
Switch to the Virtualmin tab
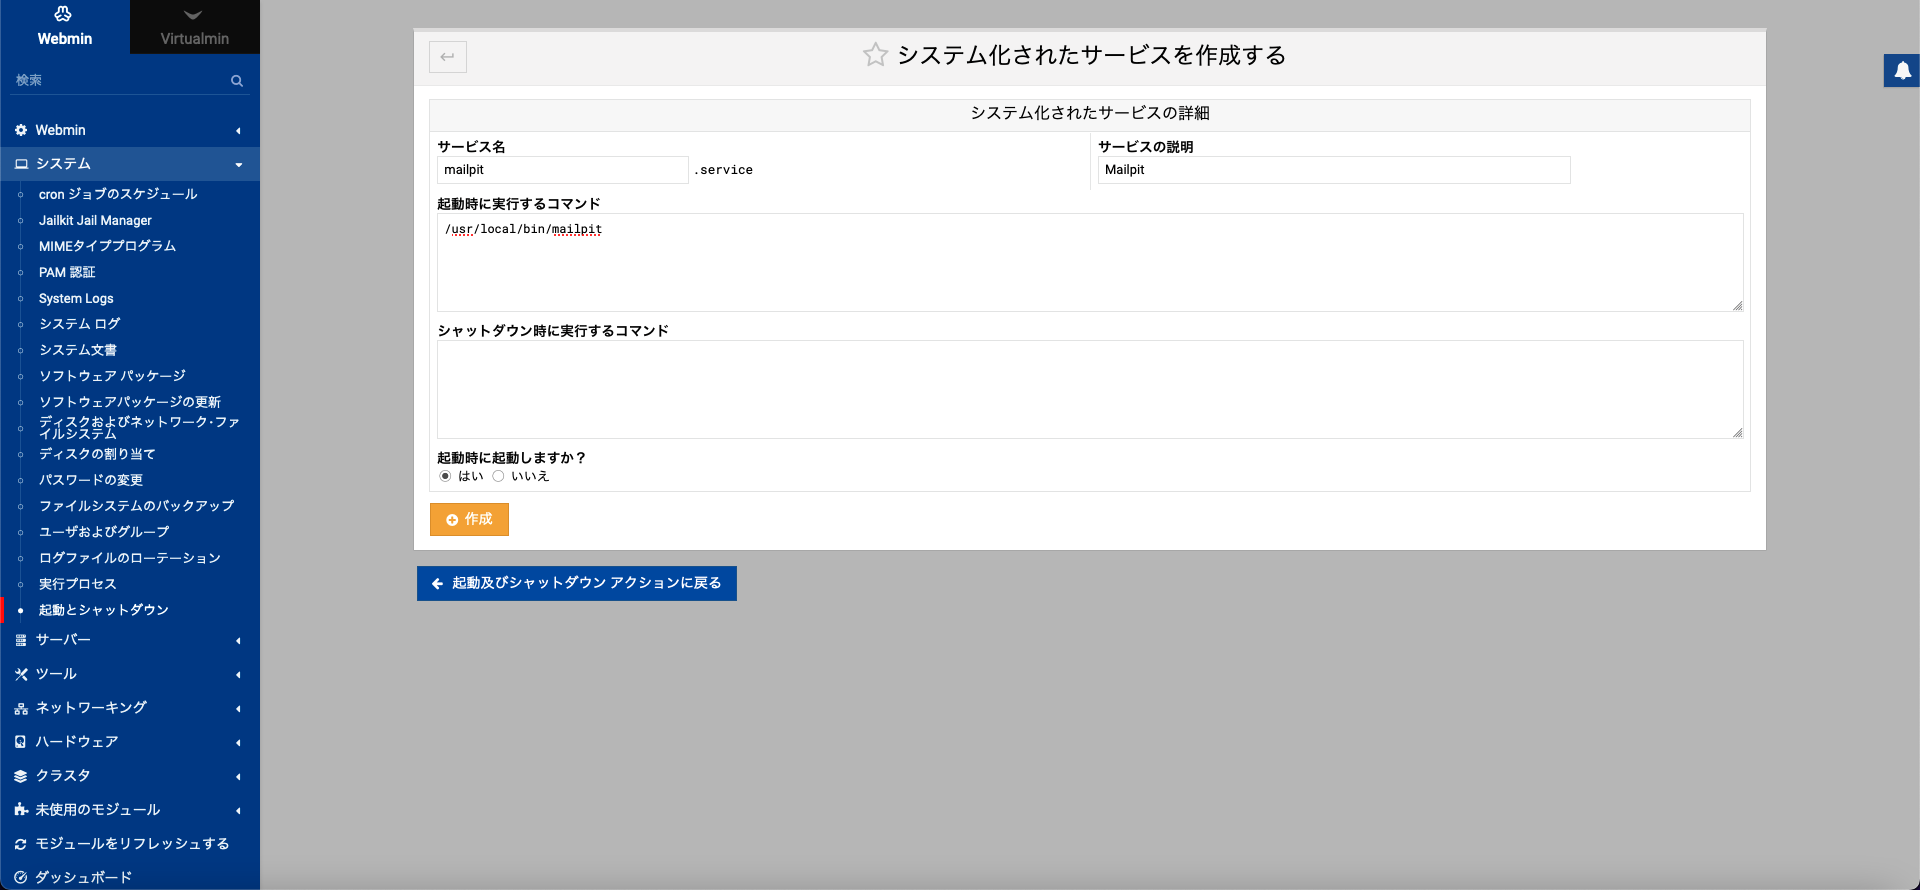(195, 27)
